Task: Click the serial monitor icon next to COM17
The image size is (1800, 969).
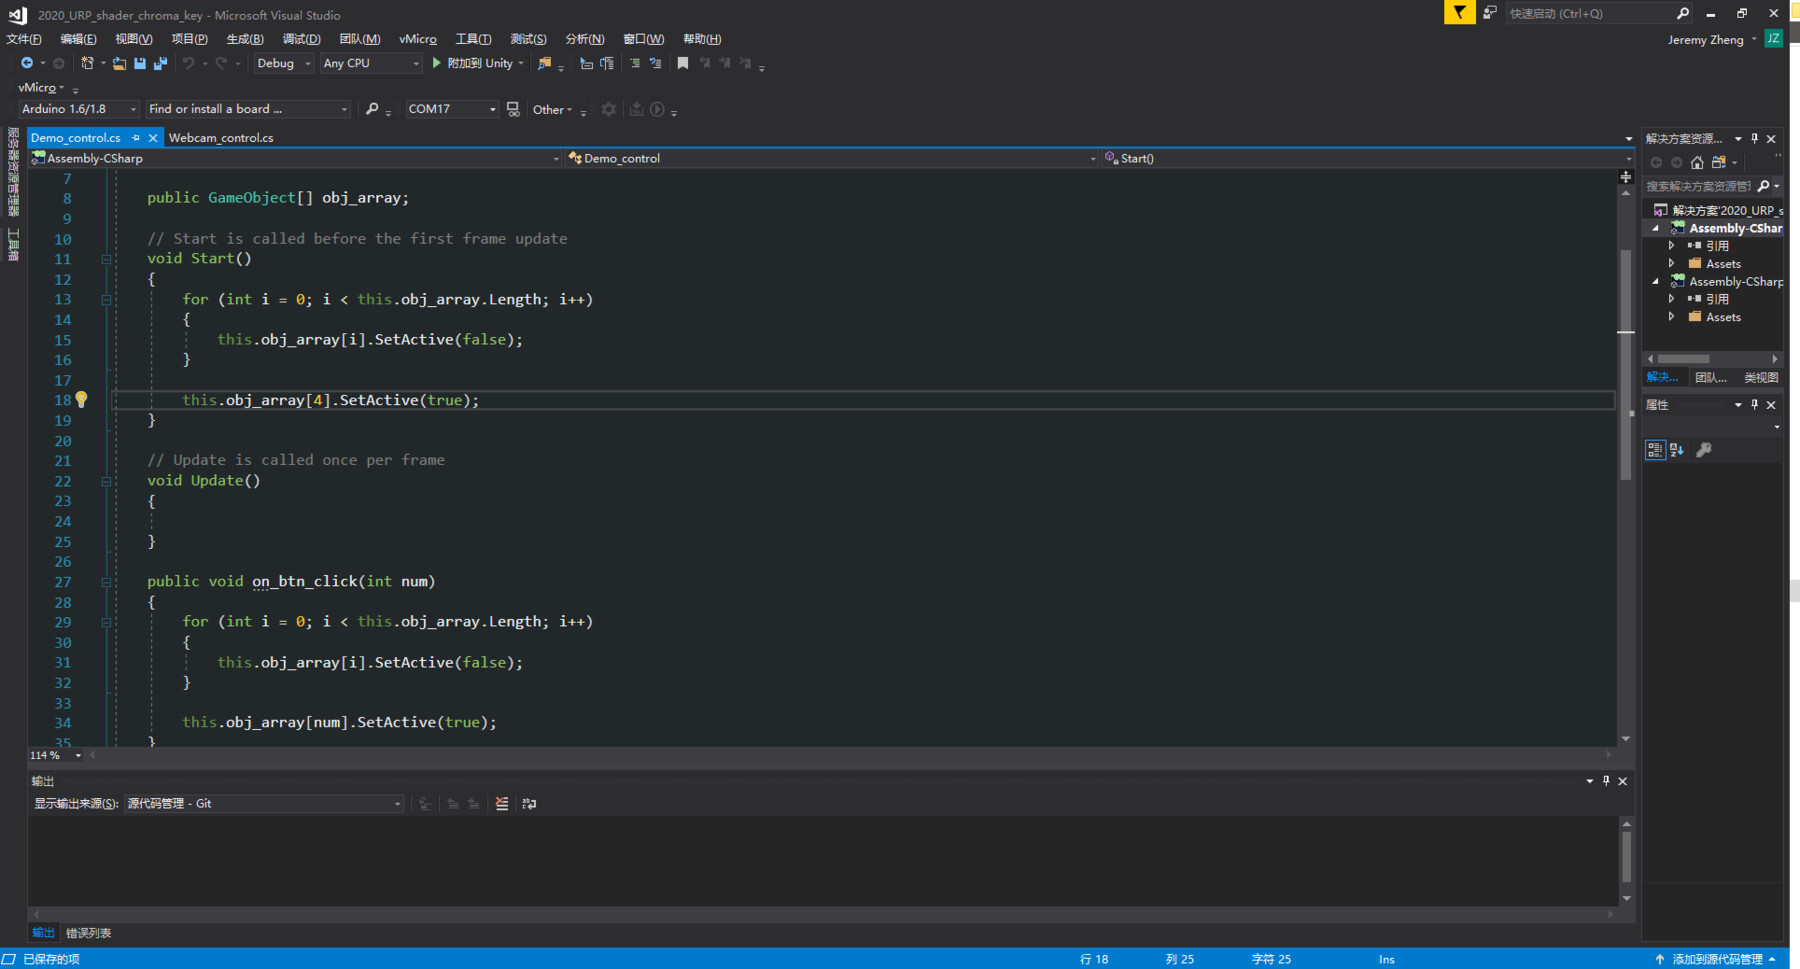Action: tap(513, 109)
